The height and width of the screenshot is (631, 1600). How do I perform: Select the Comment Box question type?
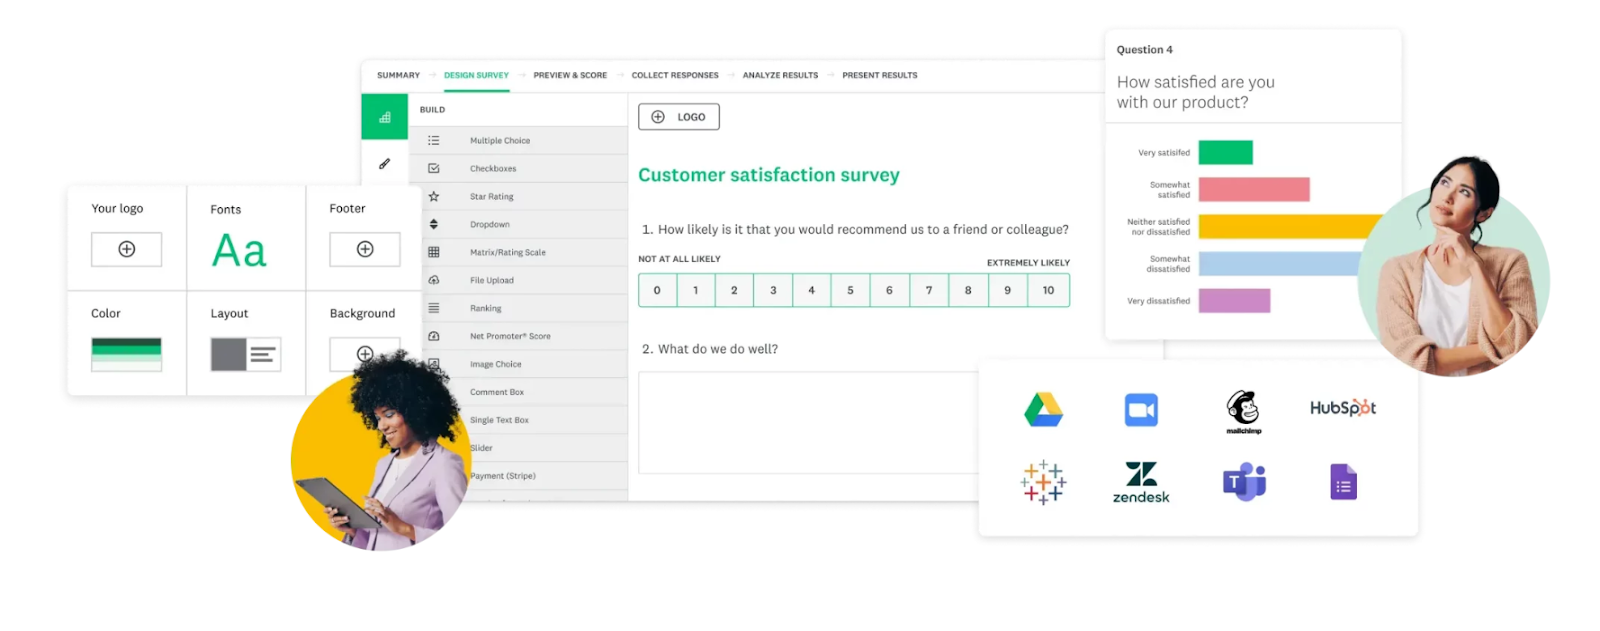click(518, 392)
